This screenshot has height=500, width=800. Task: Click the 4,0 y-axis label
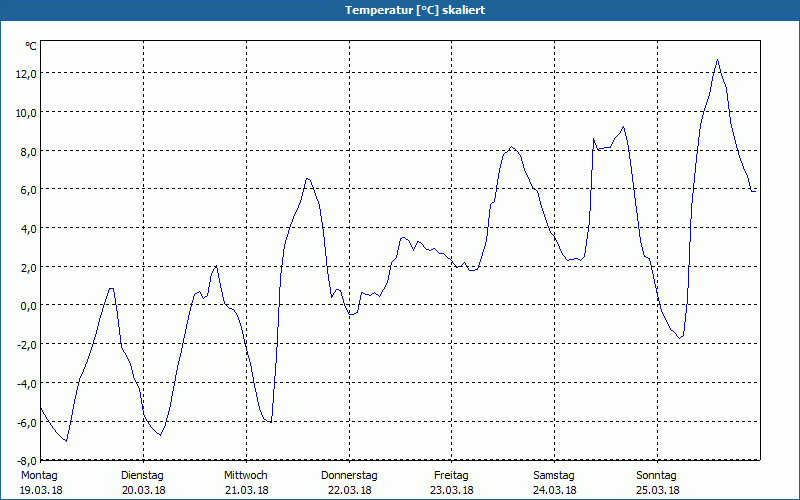29,229
